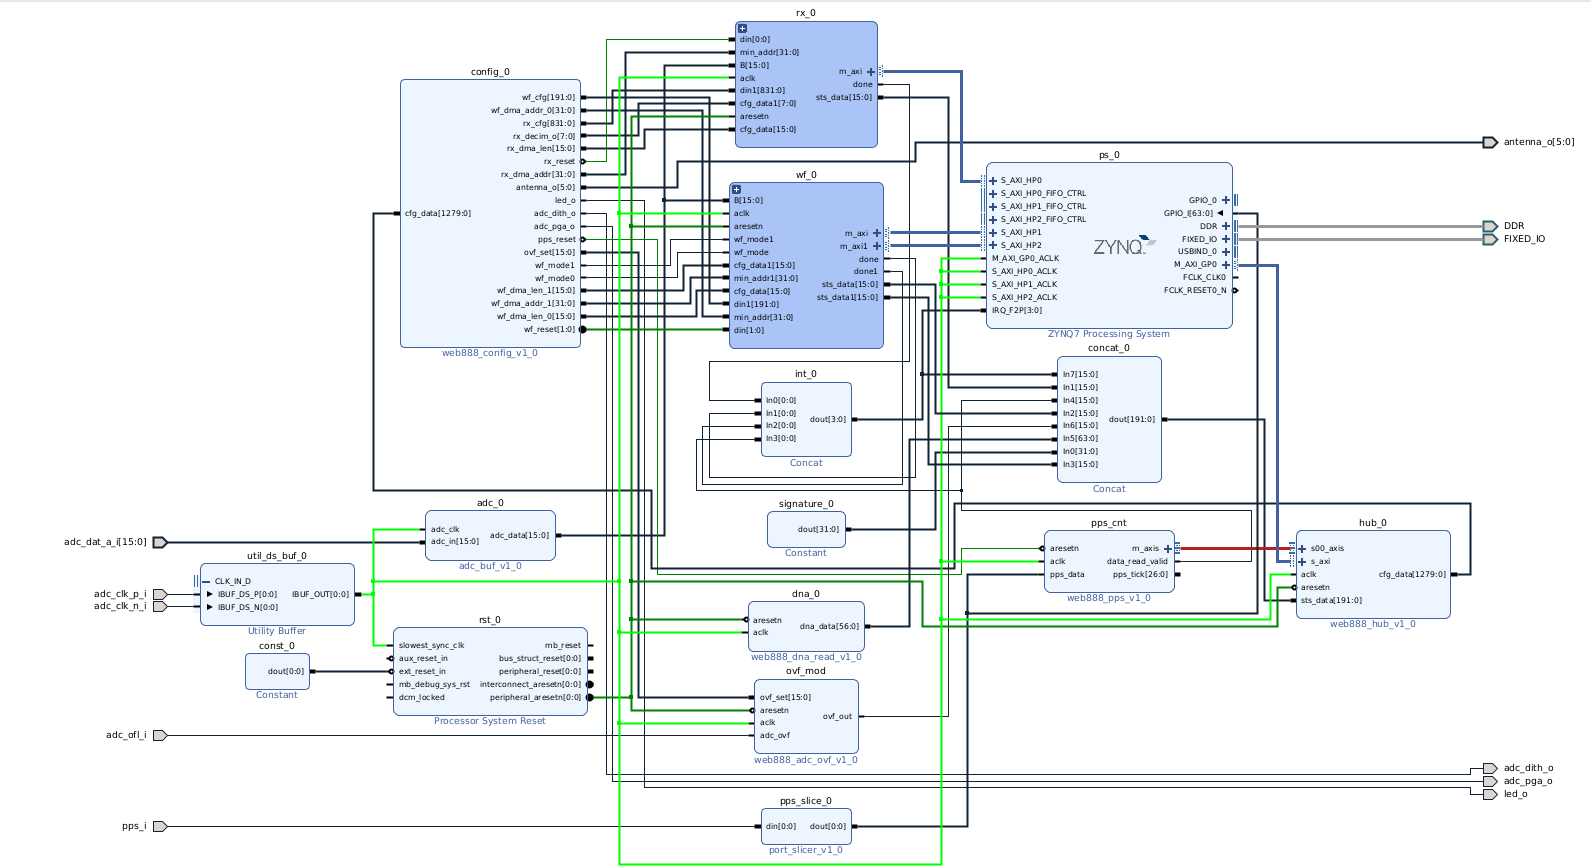
Task: Expand the M_AXI_GP0 interface on ps_0
Action: click(1226, 265)
